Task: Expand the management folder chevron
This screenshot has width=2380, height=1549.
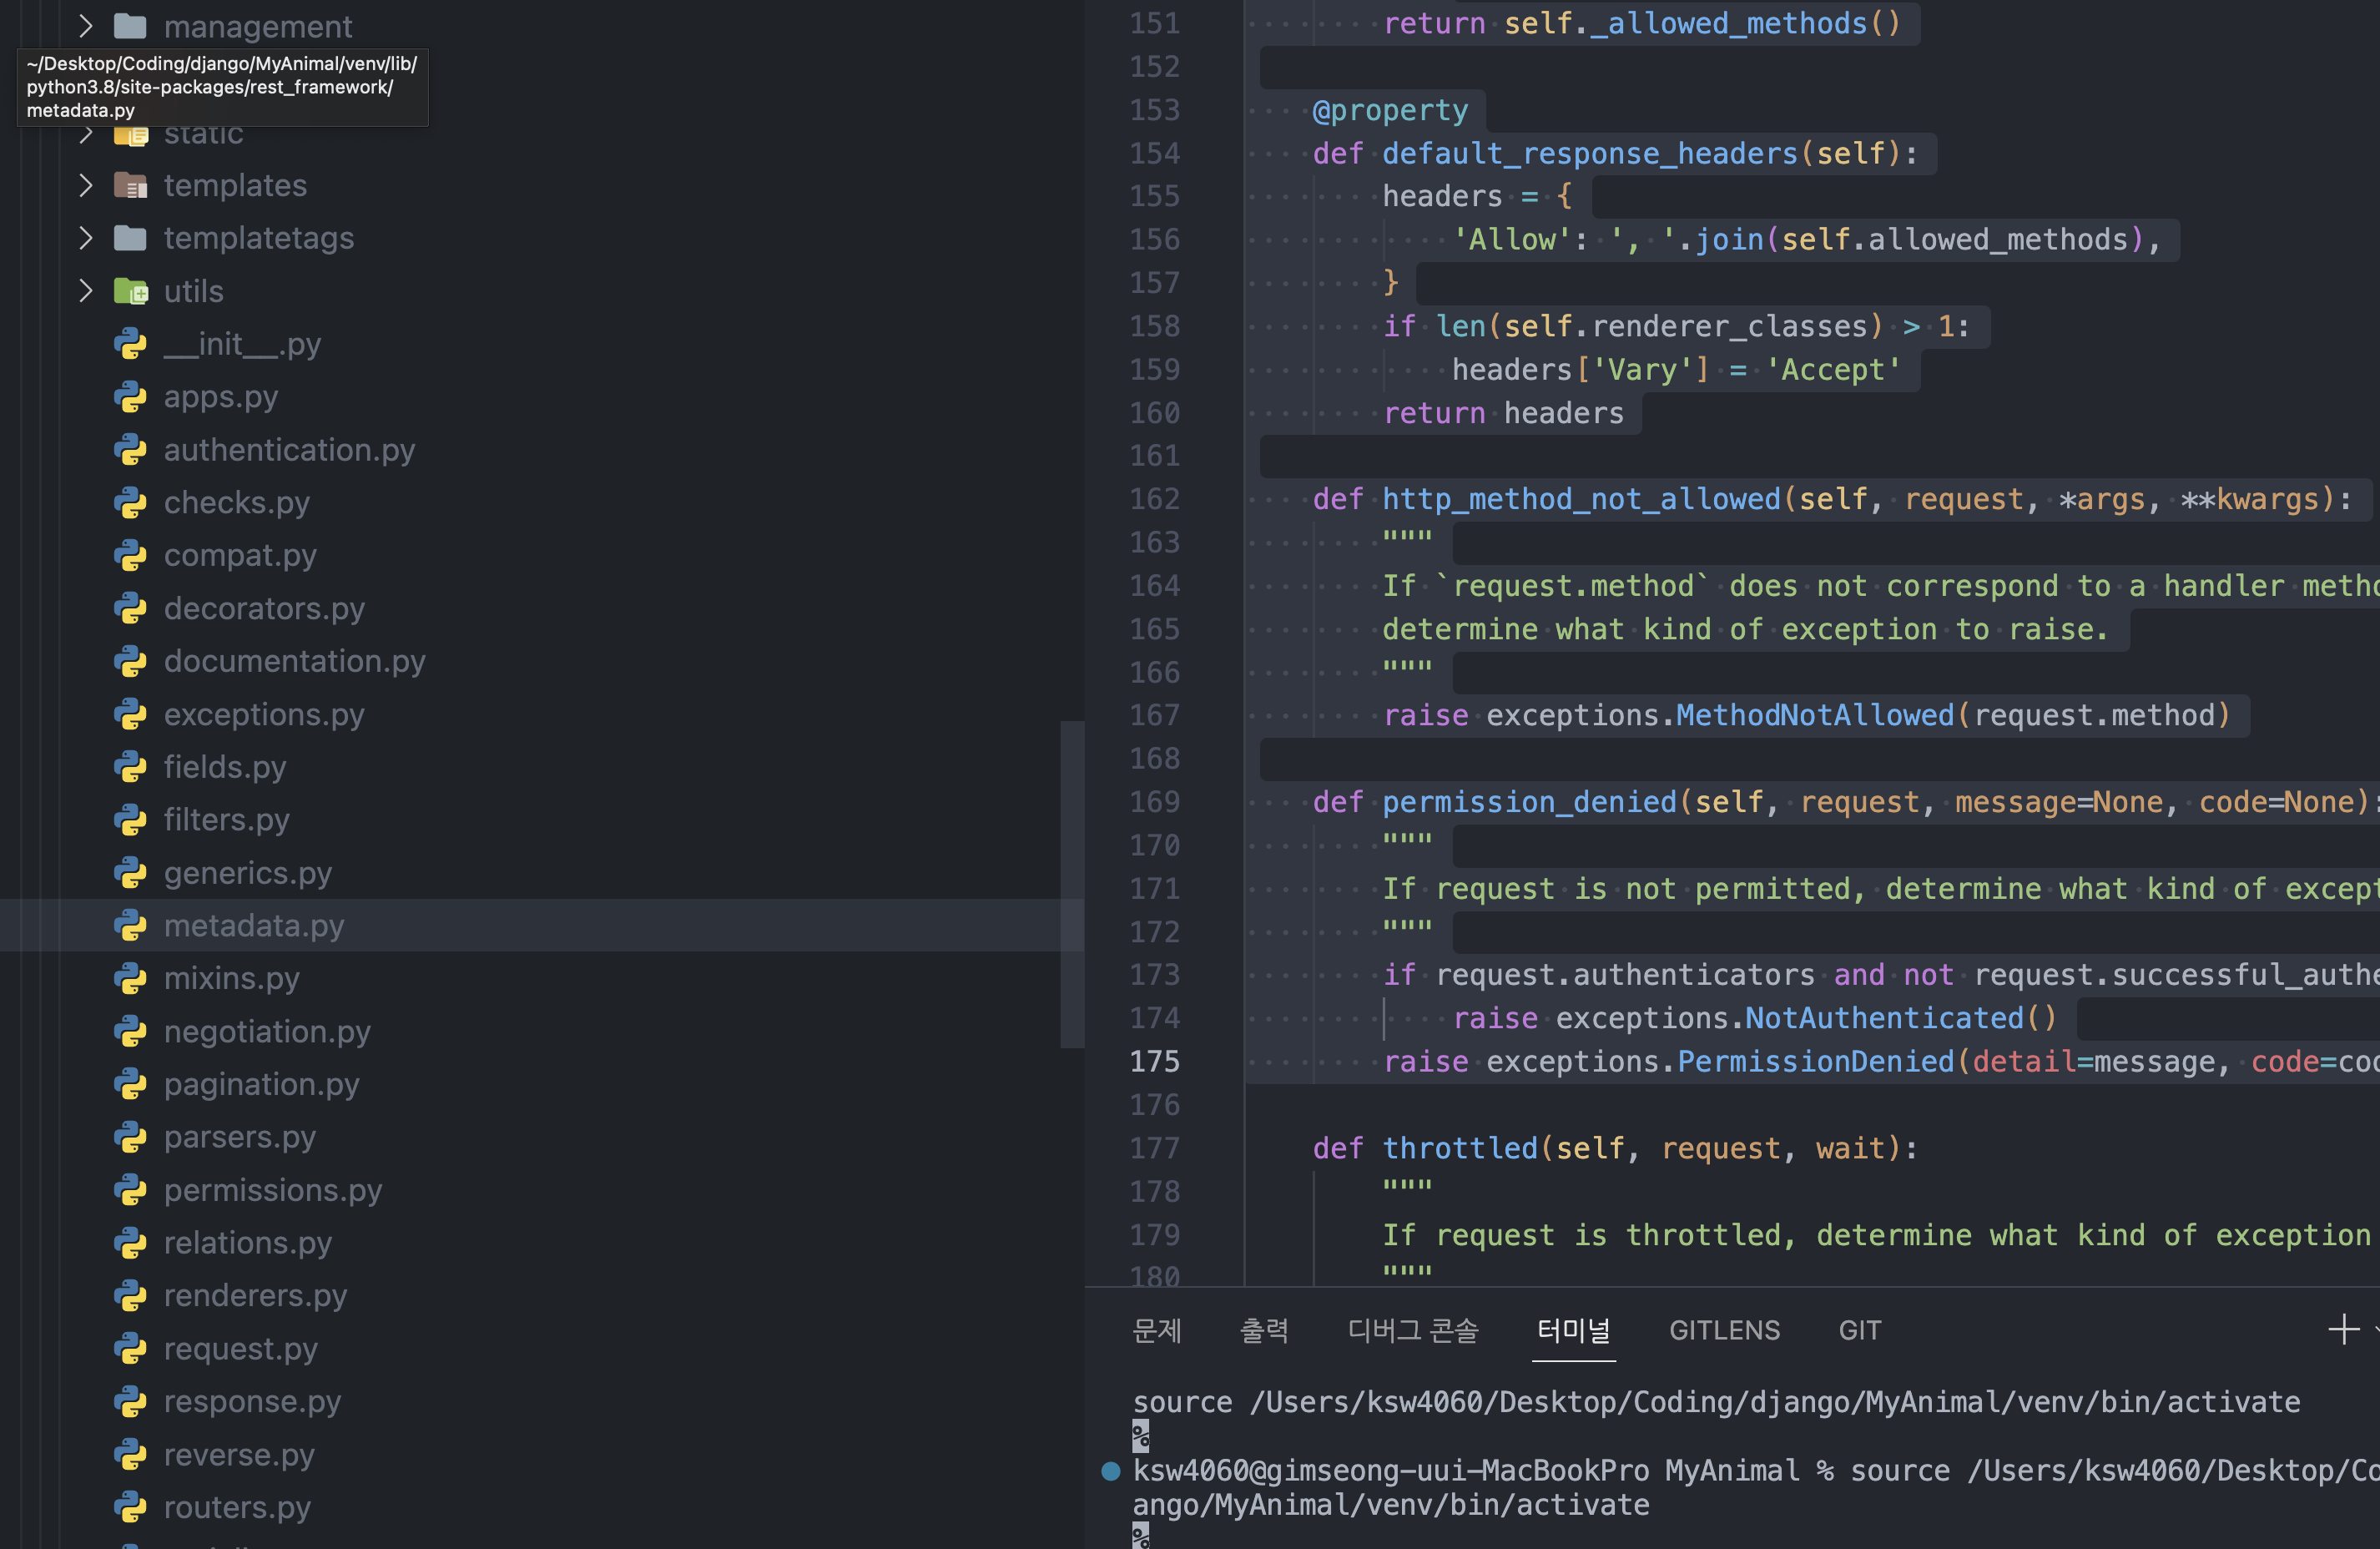Action: pyautogui.click(x=86, y=26)
